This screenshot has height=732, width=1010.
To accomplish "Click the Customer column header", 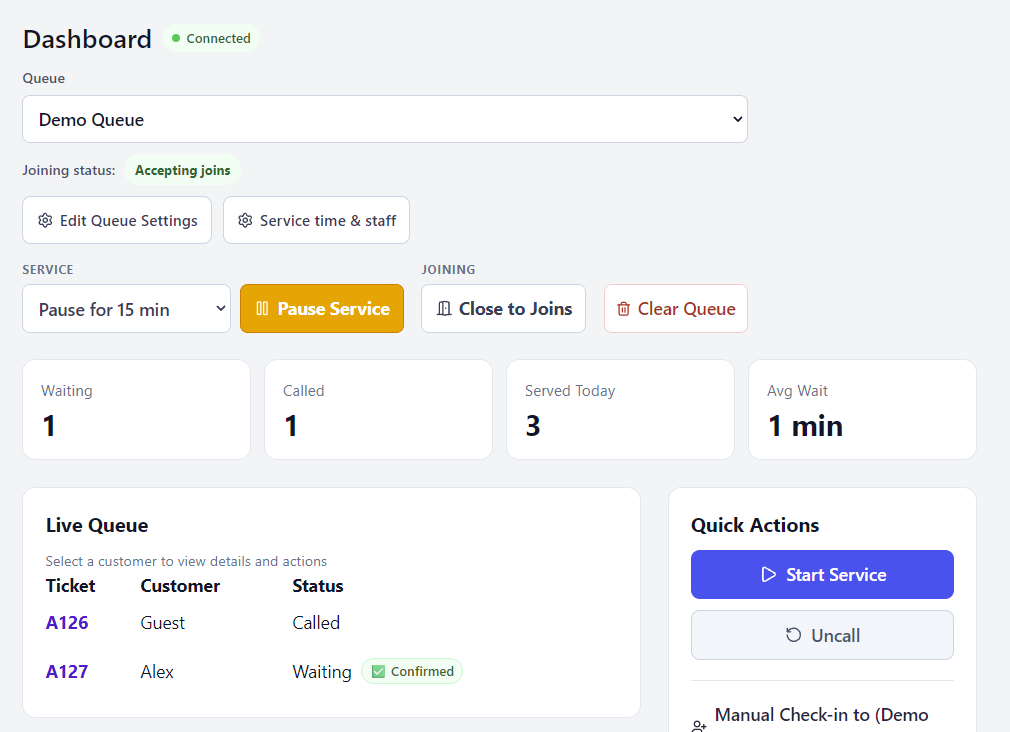I will (180, 586).
